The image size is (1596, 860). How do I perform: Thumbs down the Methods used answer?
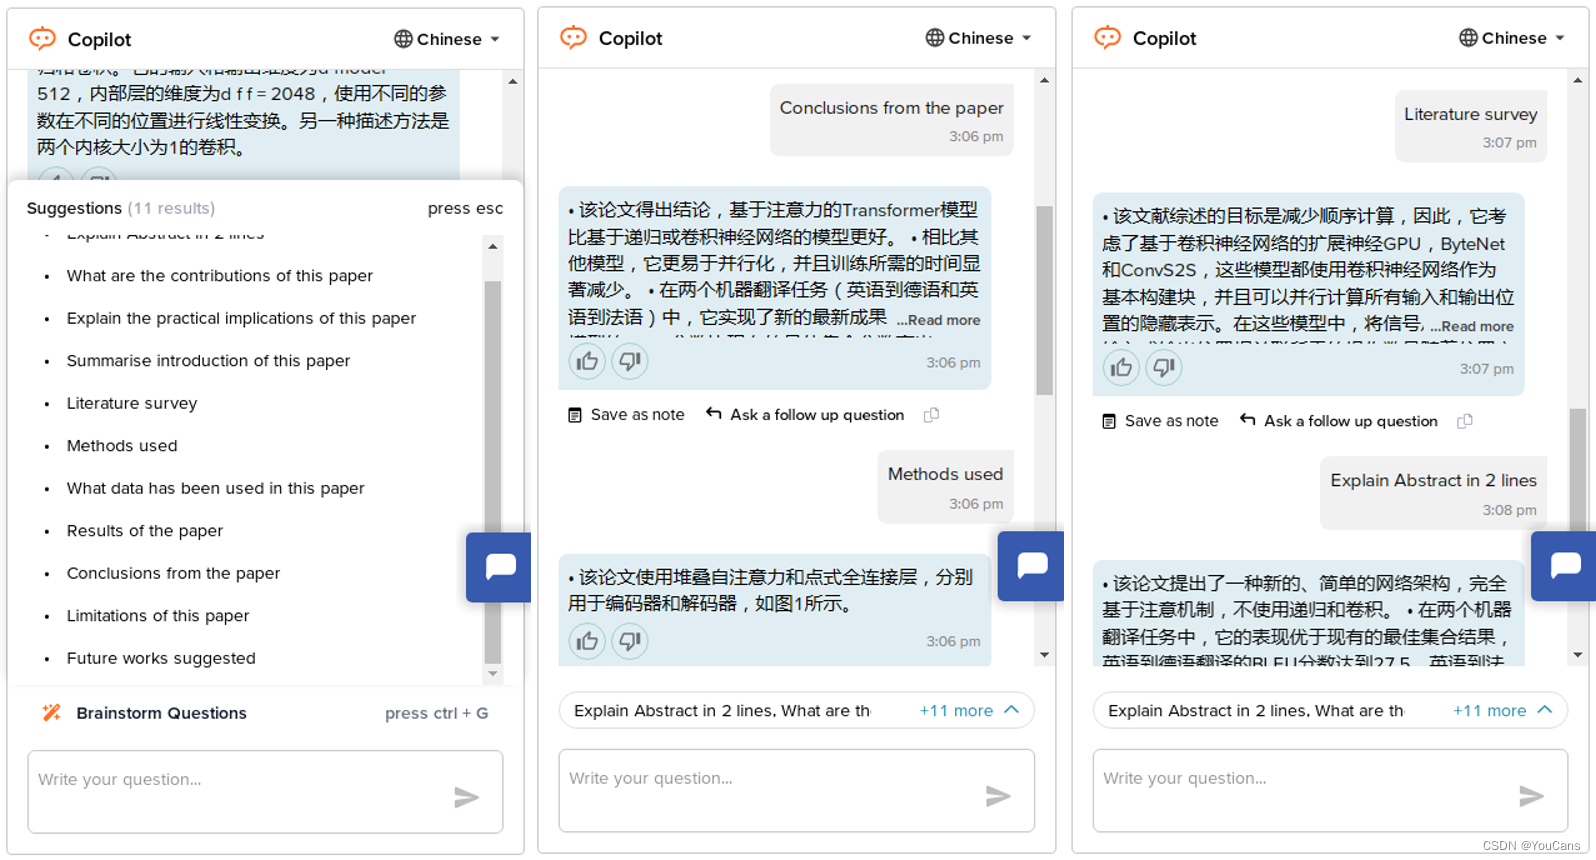[630, 641]
